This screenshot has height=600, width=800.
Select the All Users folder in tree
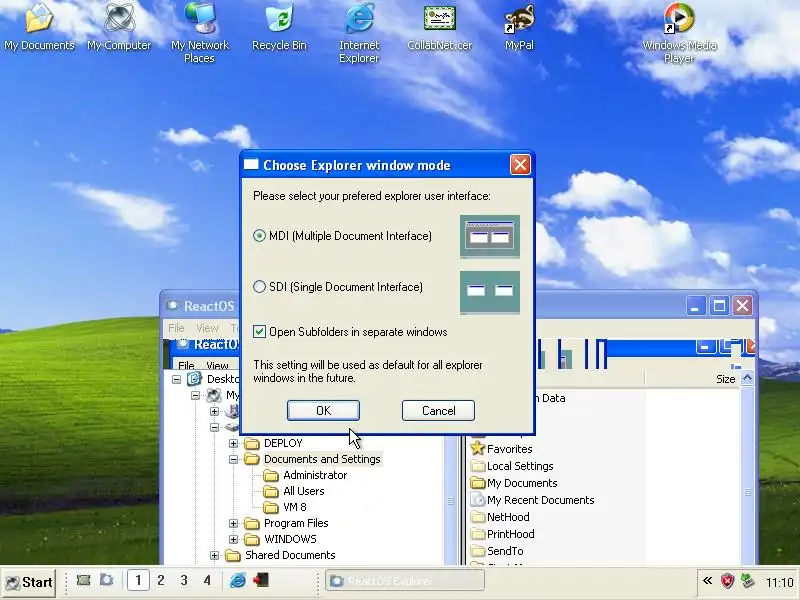pyautogui.click(x=294, y=491)
